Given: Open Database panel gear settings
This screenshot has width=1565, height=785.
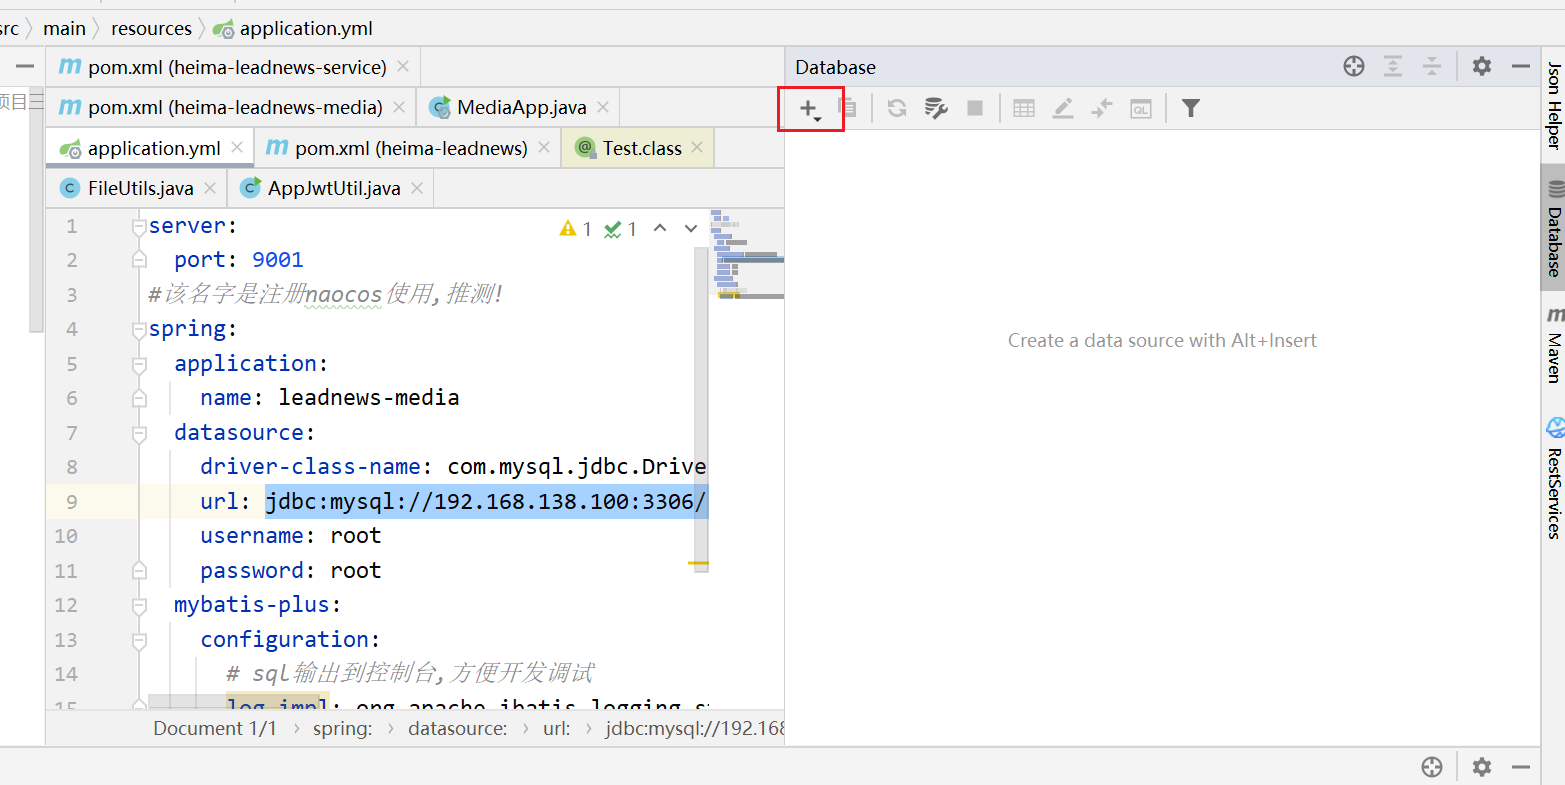Looking at the screenshot, I should point(1482,67).
